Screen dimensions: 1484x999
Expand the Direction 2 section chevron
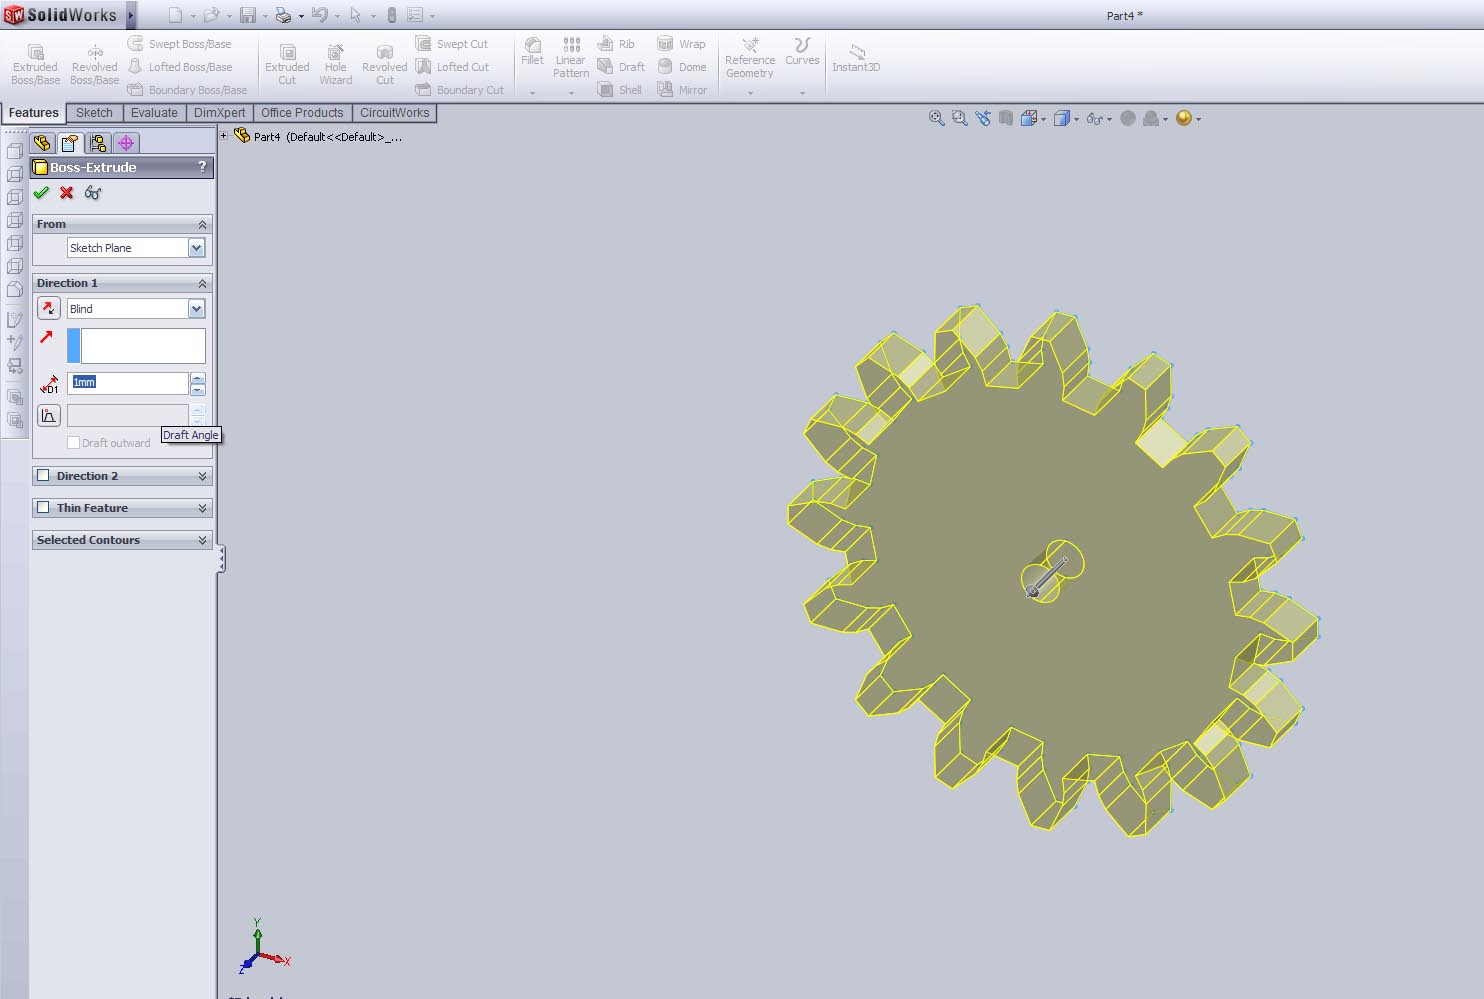(202, 476)
